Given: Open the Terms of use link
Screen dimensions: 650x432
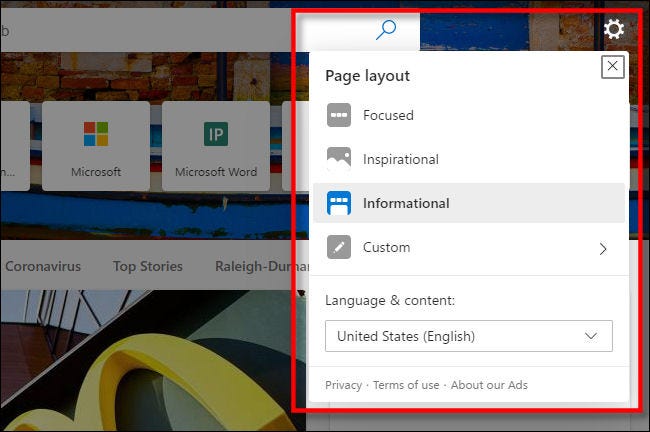Looking at the screenshot, I should point(406,385).
